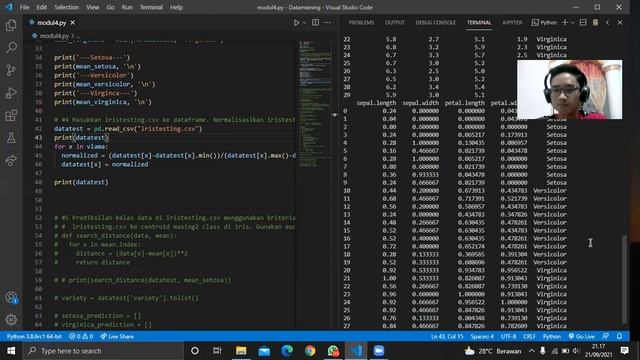640x360 pixels.
Task: Switch to the OUTPUT panel tab
Action: [x=395, y=22]
